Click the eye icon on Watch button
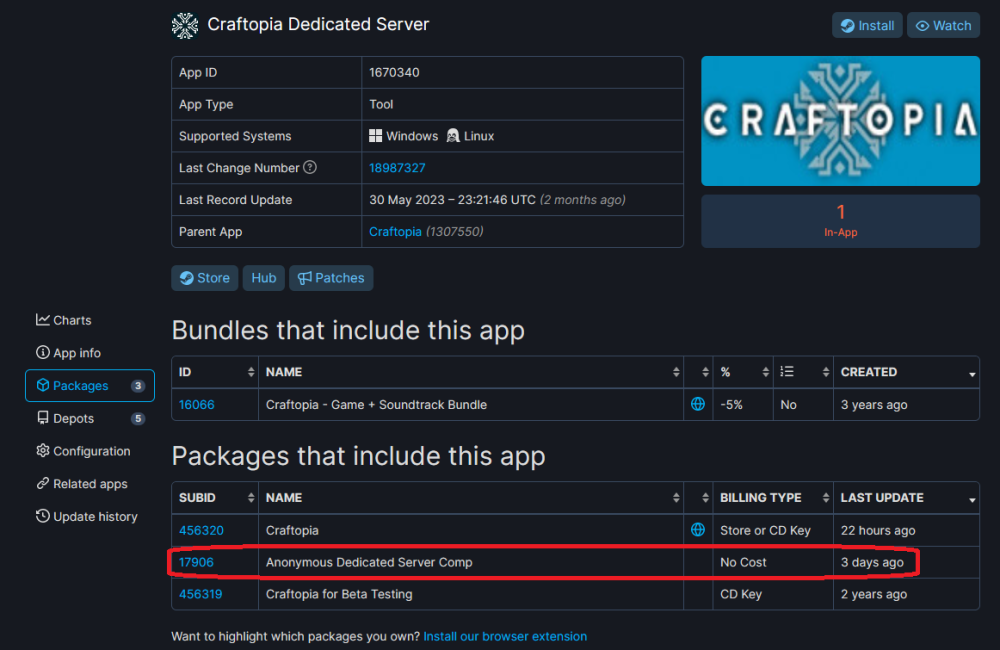Screen dimensions: 1000x650 pyautogui.click(x=922, y=26)
